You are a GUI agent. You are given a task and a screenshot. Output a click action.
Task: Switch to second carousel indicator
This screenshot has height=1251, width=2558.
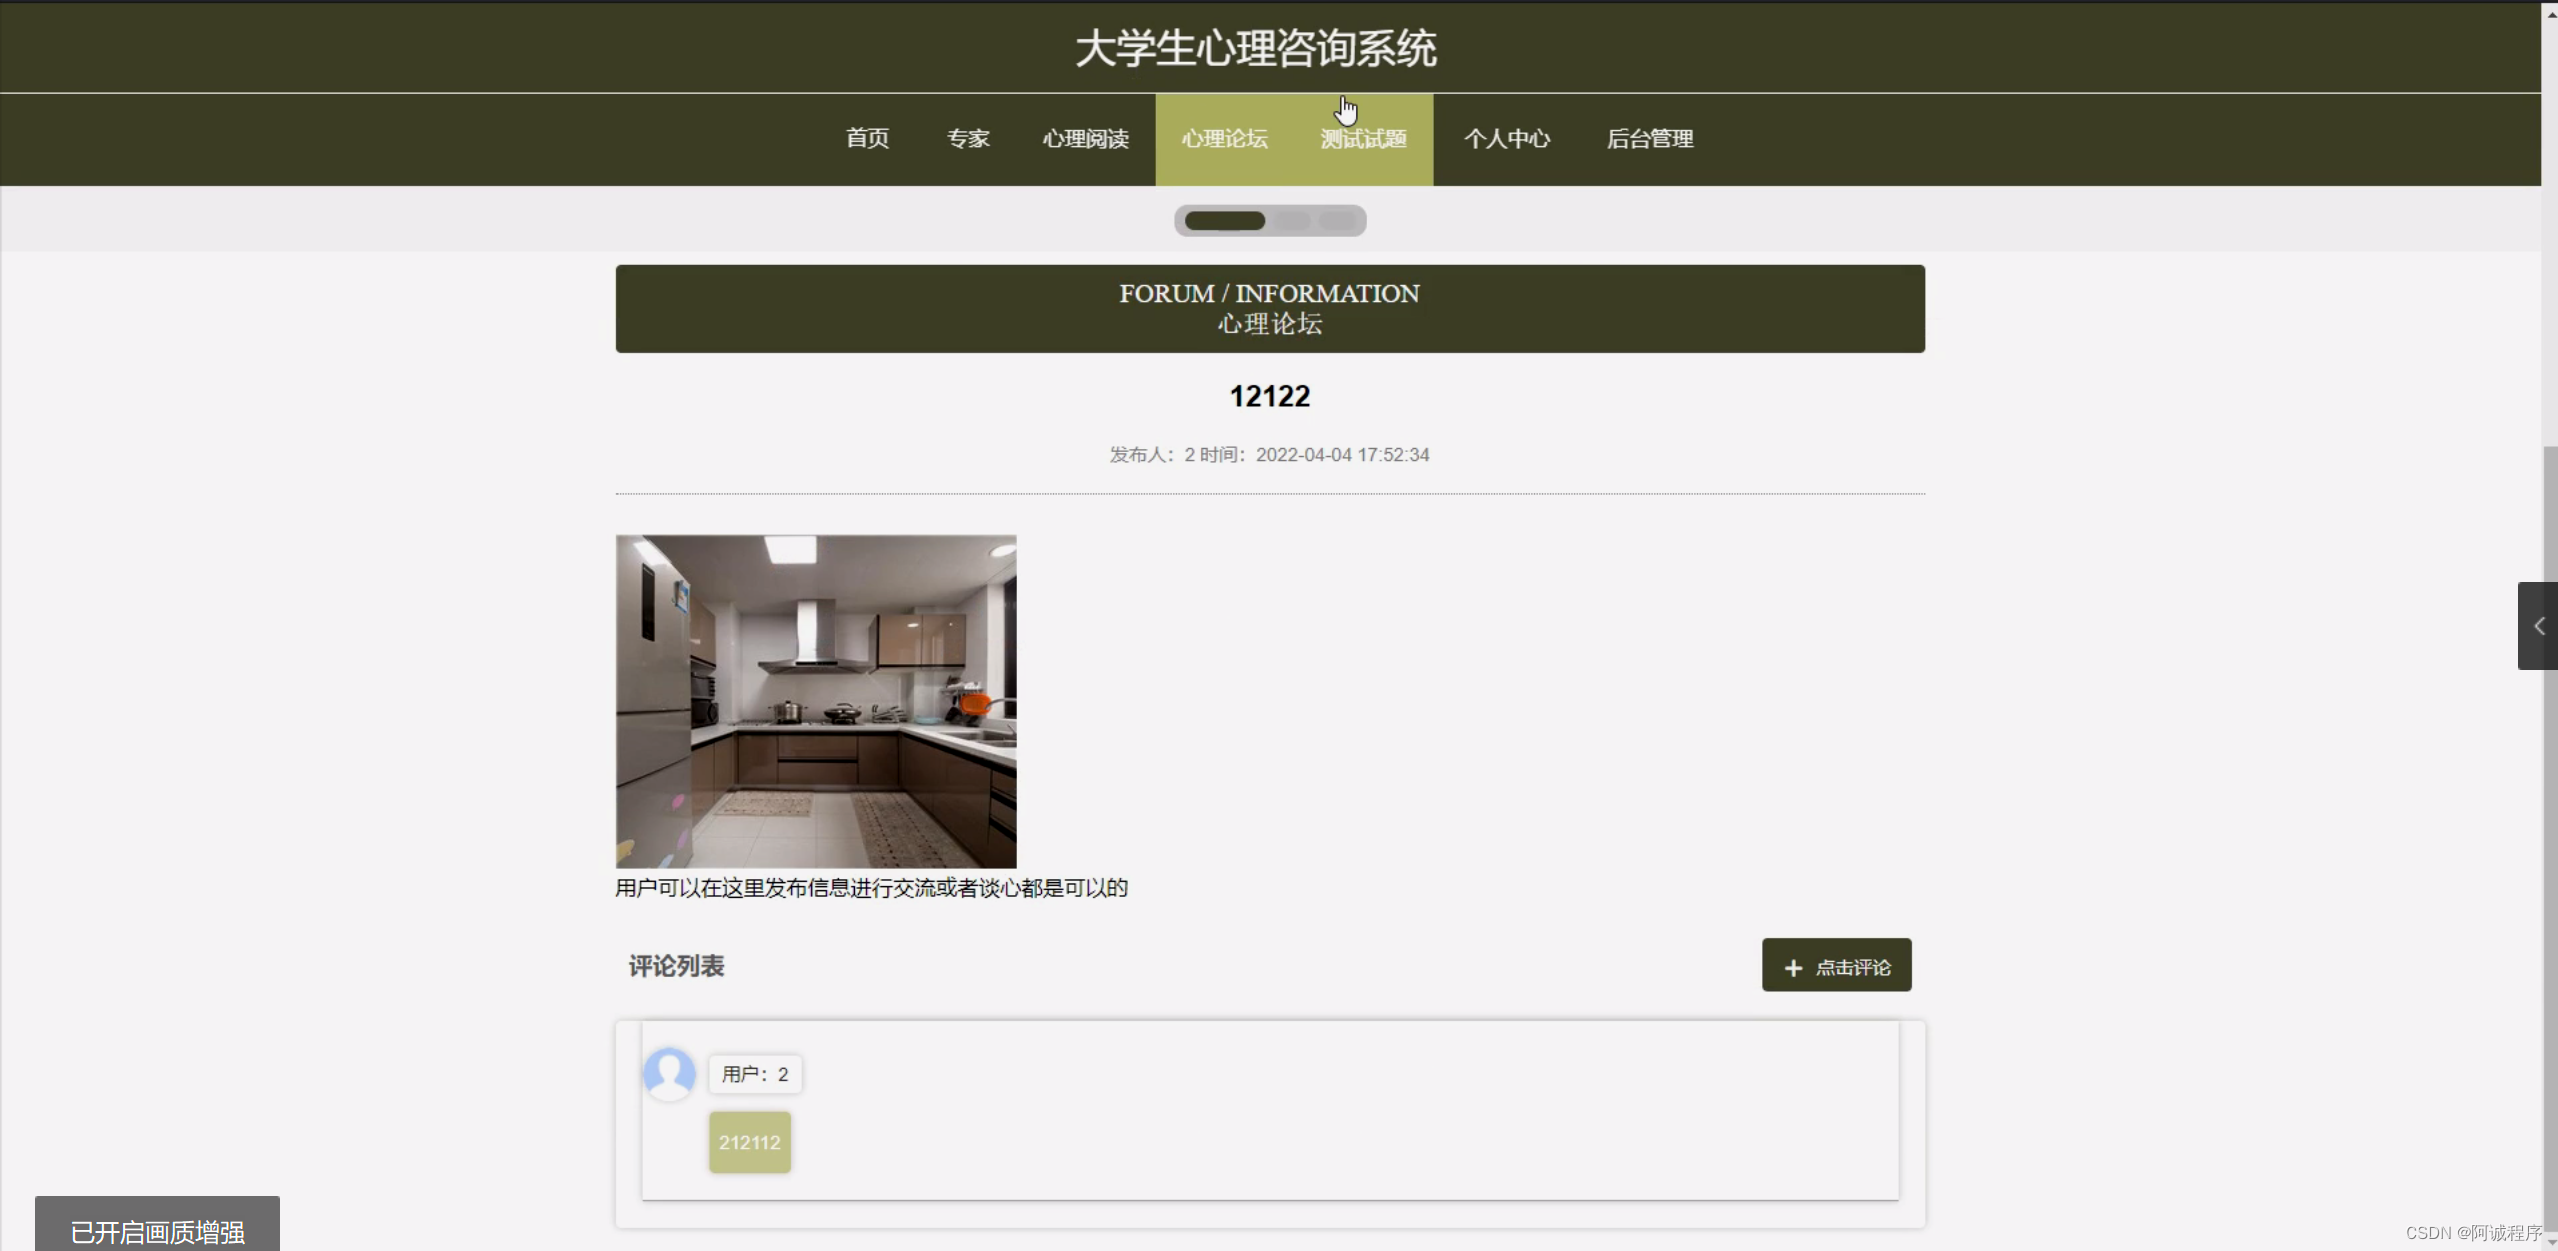point(1292,221)
